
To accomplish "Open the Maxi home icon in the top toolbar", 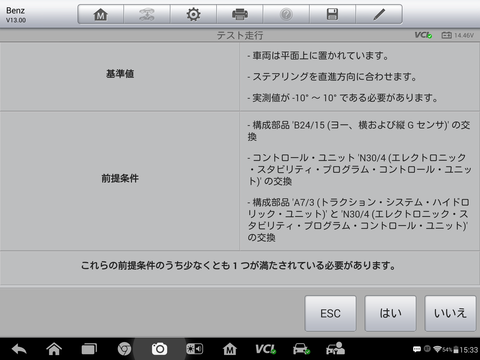I will pos(100,14).
